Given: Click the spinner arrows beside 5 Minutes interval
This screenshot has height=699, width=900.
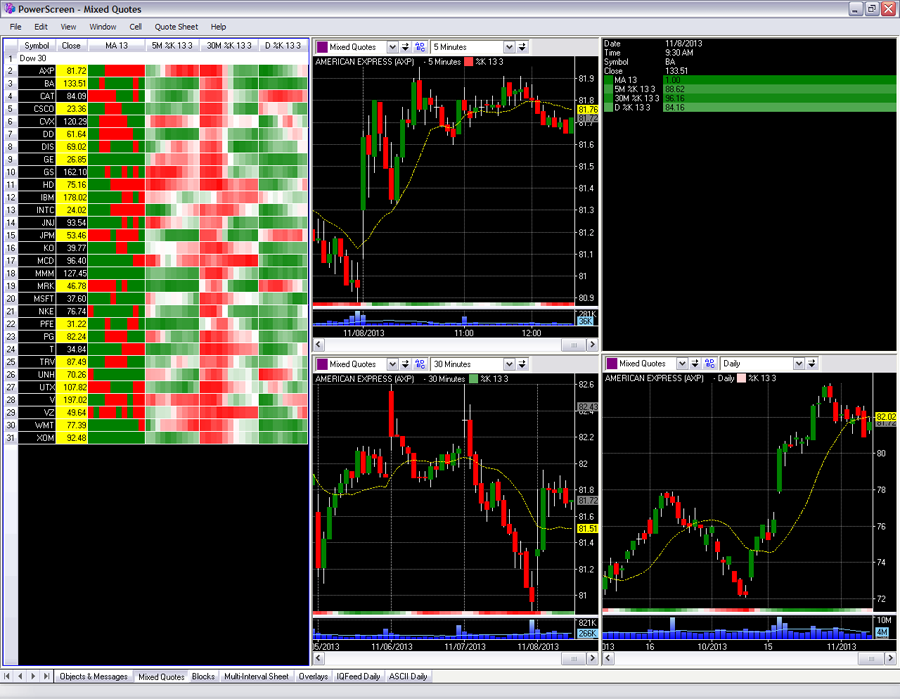Looking at the screenshot, I should [522, 47].
